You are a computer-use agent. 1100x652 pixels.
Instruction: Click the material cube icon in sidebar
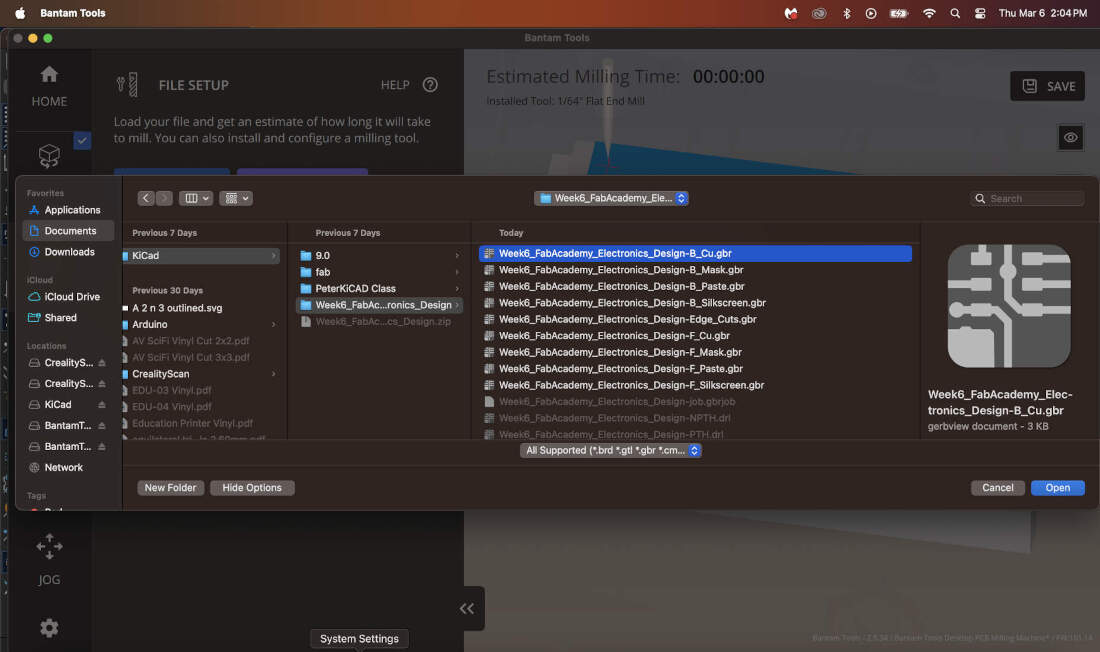[x=49, y=156]
